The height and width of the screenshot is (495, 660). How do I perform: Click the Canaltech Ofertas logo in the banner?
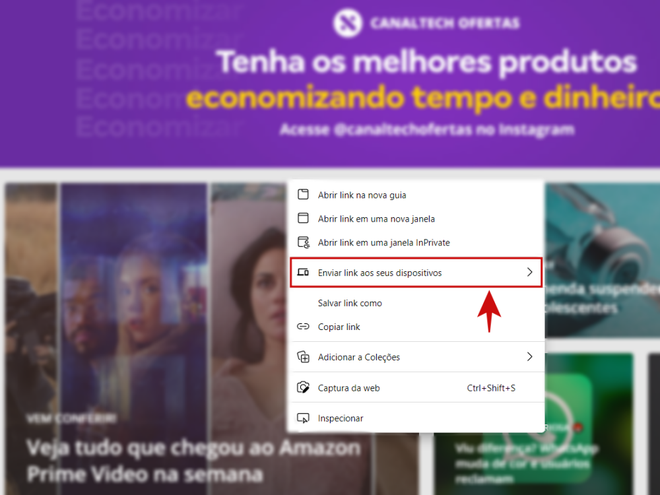tap(347, 23)
